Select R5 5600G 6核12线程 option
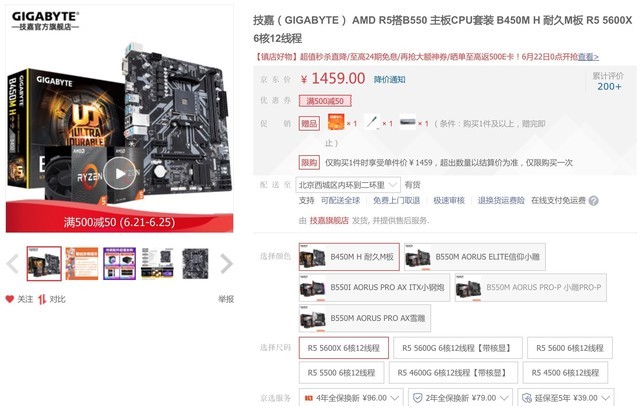 point(458,348)
